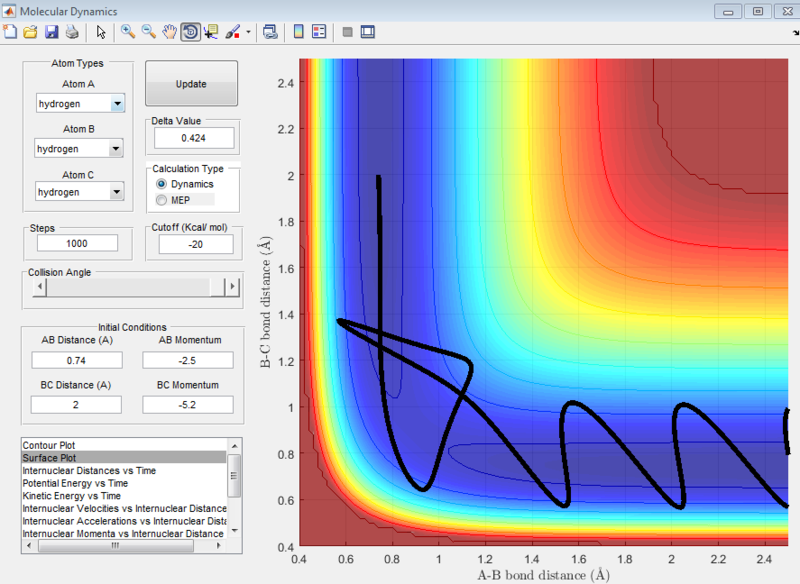
Task: Open the Atom C dropdown list
Action: 117,191
